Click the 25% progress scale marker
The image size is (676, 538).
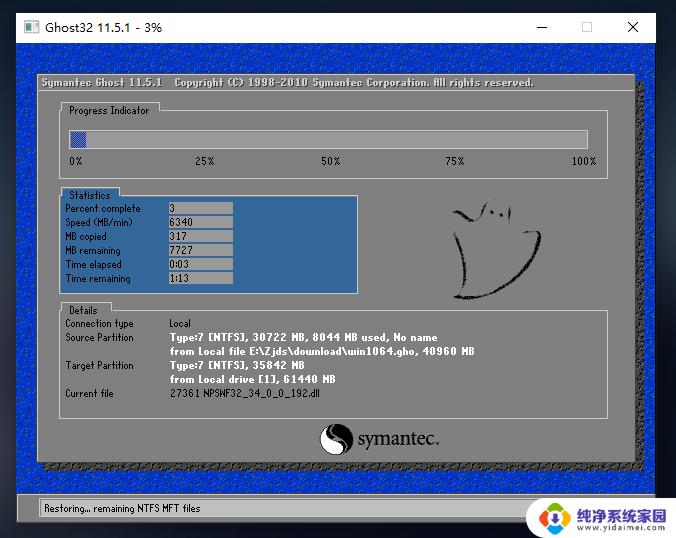point(204,161)
